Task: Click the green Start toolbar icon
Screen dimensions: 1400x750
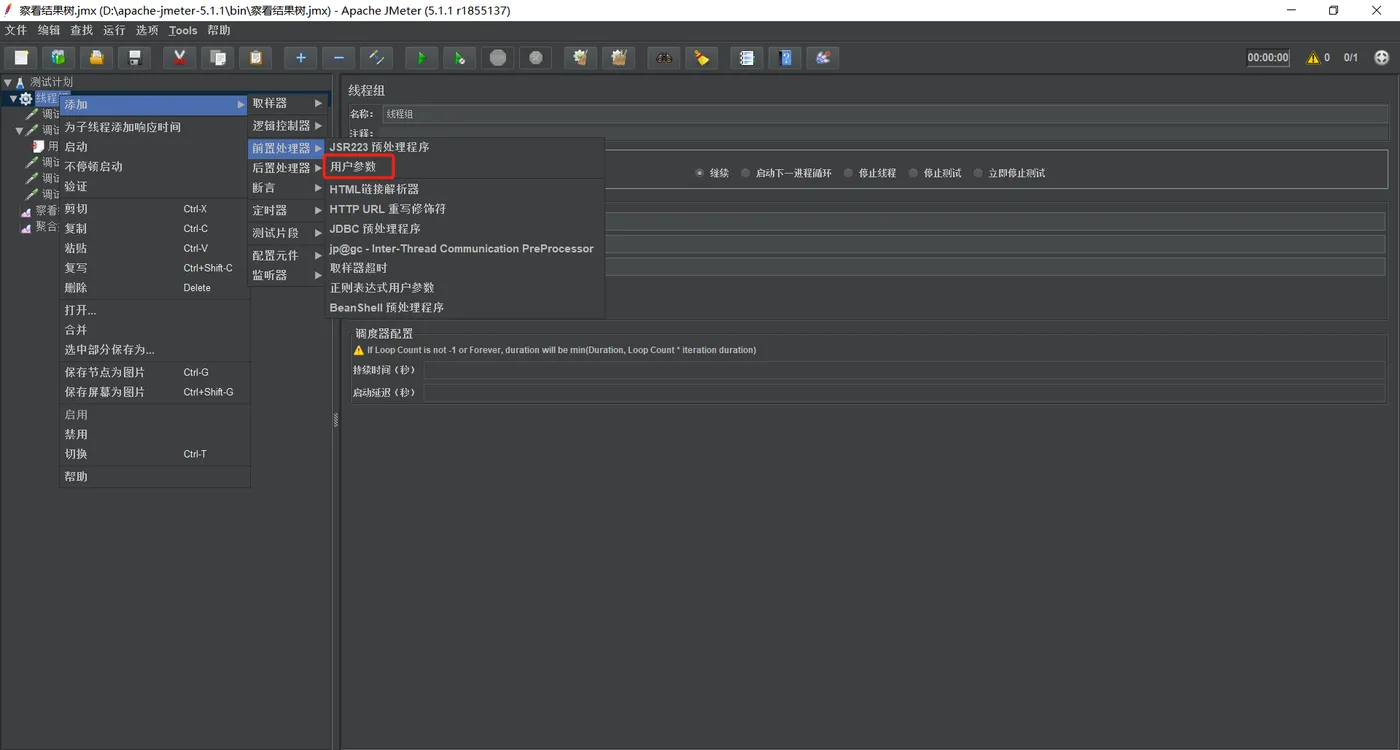Action: pos(421,58)
